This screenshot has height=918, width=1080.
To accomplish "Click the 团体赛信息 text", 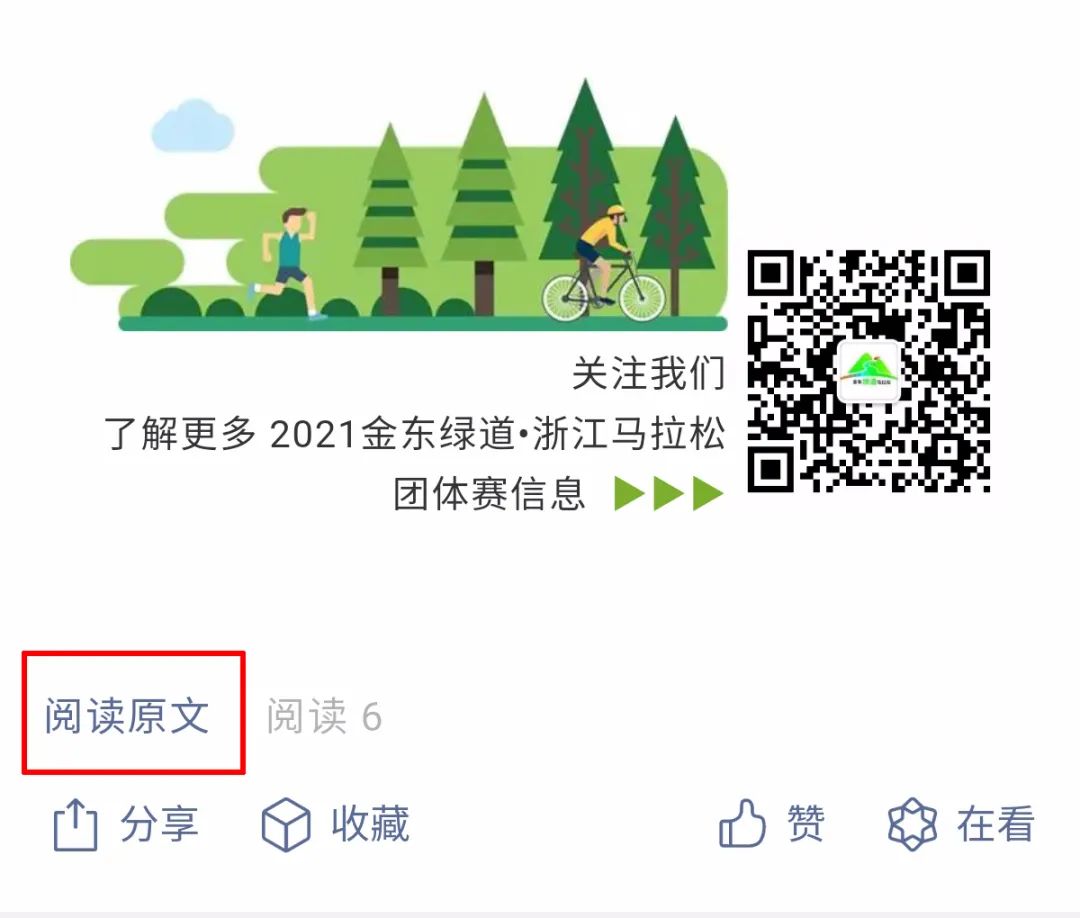I will pyautogui.click(x=490, y=493).
